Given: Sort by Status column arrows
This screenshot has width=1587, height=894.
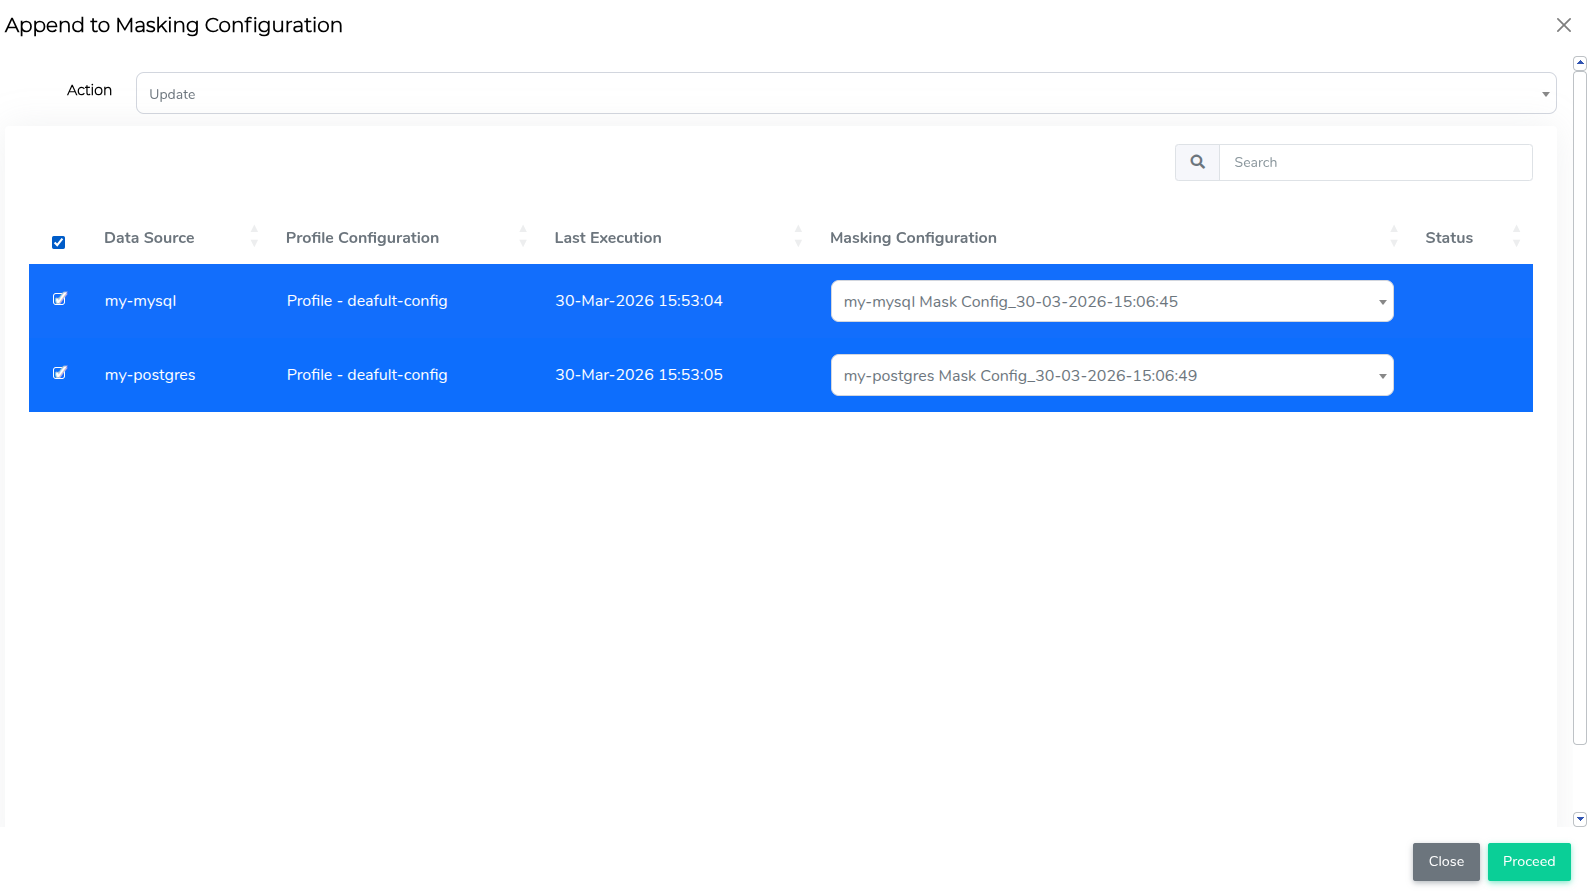Looking at the screenshot, I should tap(1516, 237).
